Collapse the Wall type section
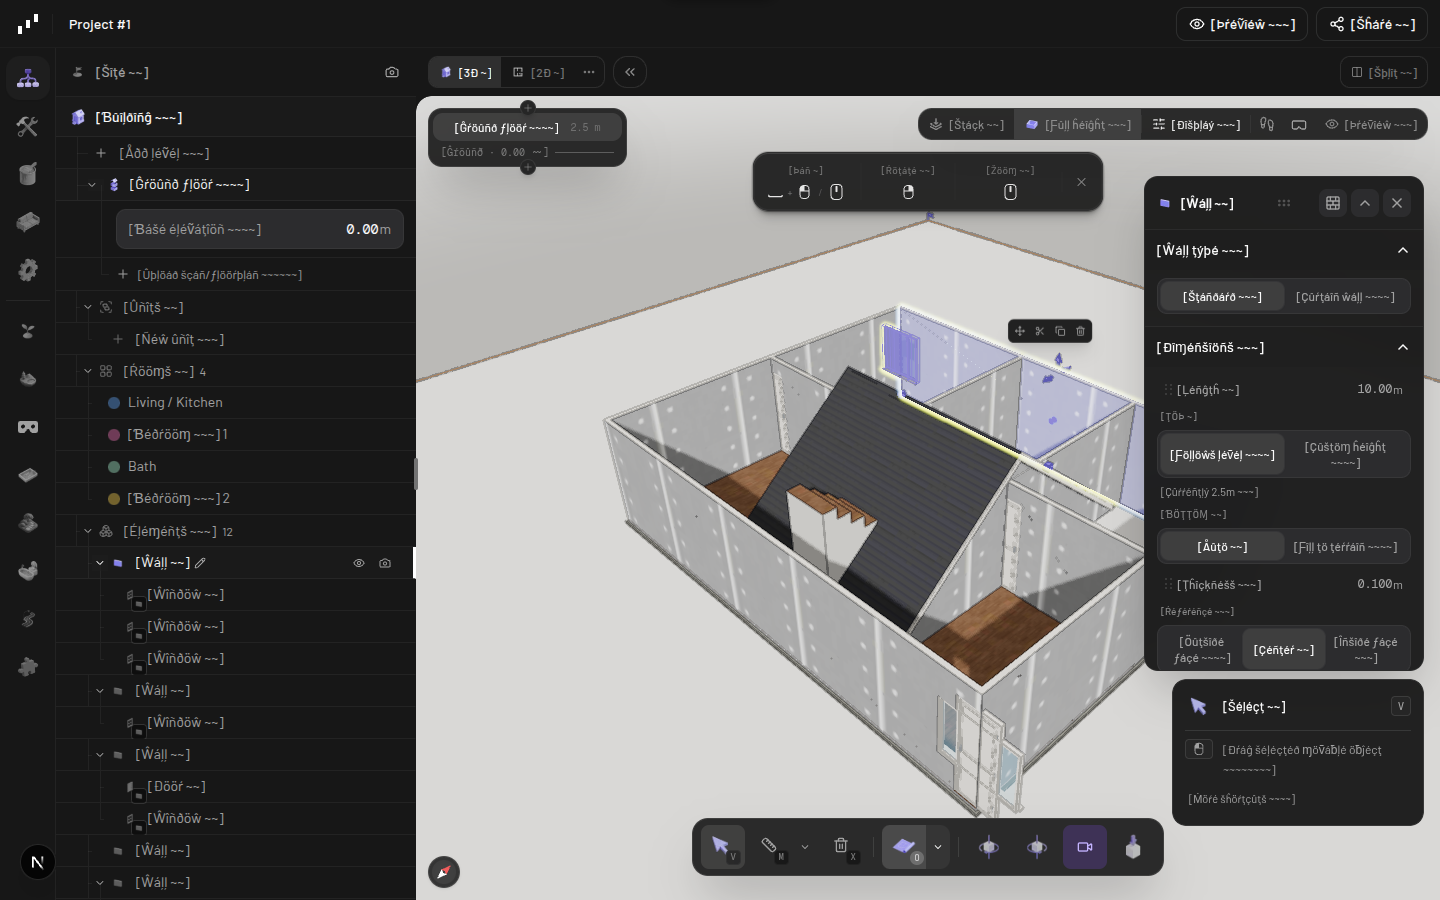The width and height of the screenshot is (1440, 900). pyautogui.click(x=1403, y=251)
